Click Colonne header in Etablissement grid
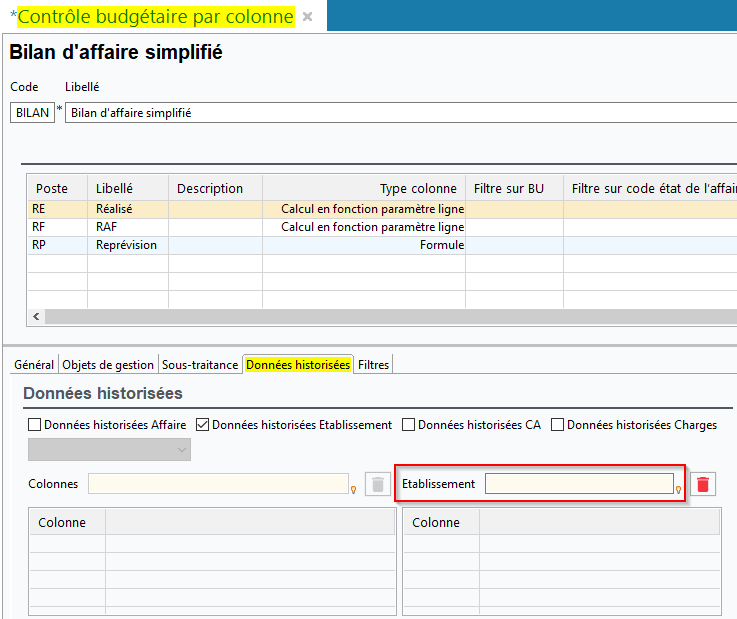This screenshot has height=619, width=737. tap(442, 523)
